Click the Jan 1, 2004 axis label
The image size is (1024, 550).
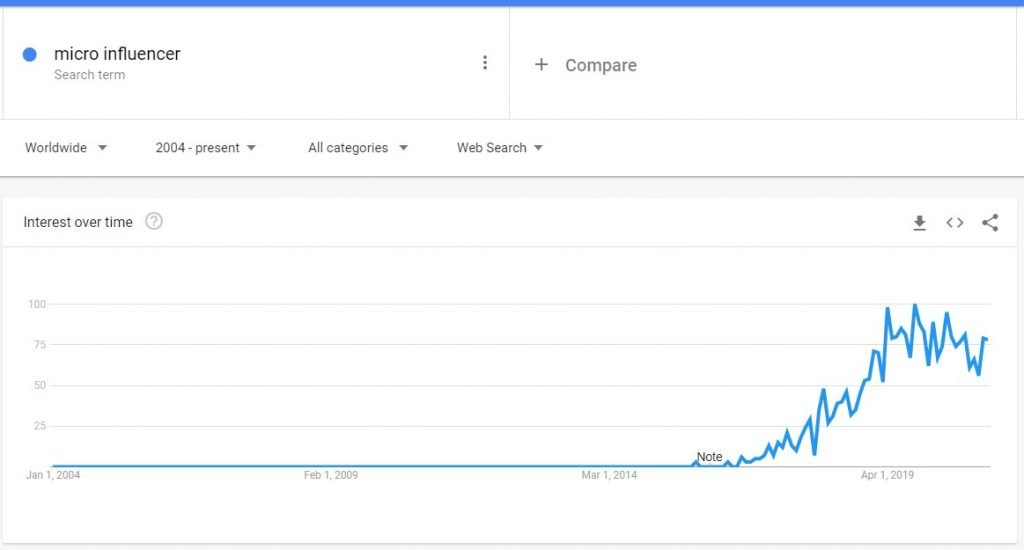[x=53, y=475]
